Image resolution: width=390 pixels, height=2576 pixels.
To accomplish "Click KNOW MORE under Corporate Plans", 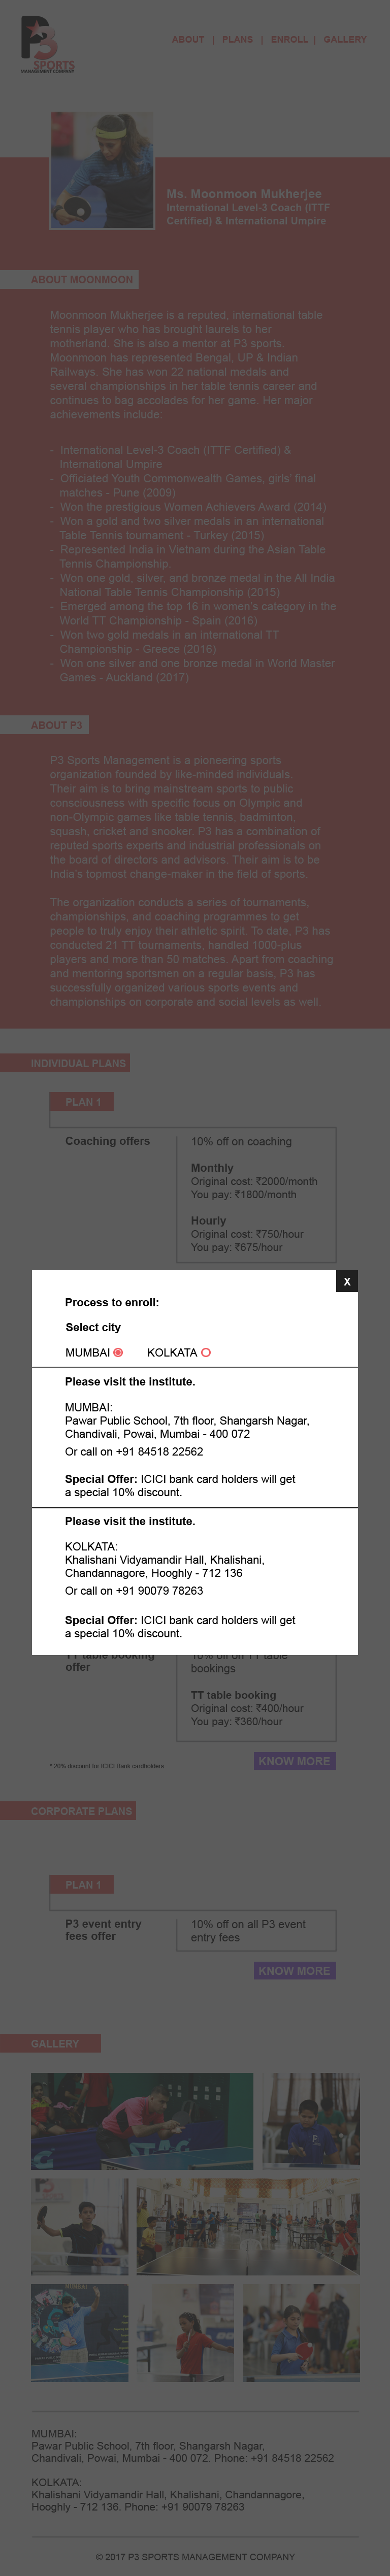I will (294, 1971).
